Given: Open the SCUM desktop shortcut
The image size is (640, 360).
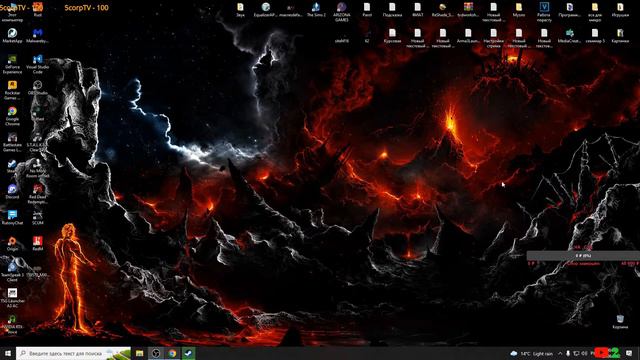Looking at the screenshot, I should (38, 218).
